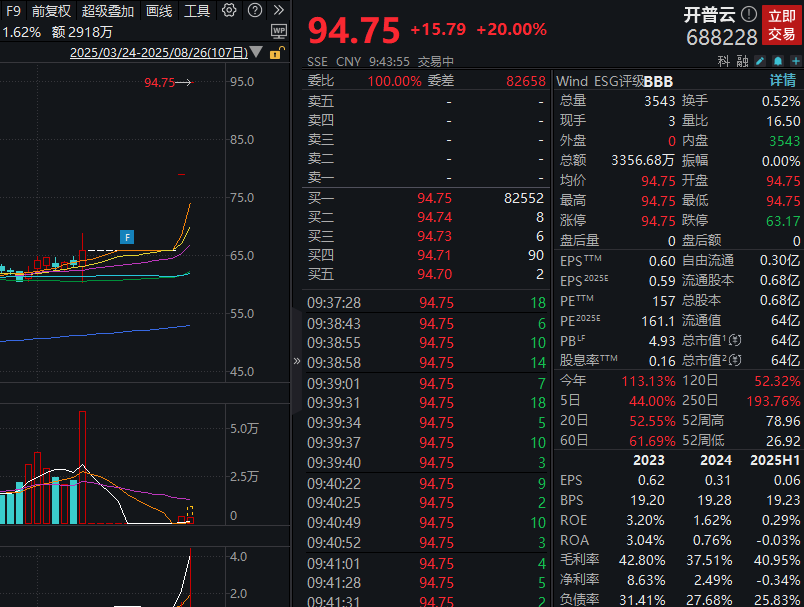
Task: Click the F marker on chart
Action: (x=127, y=237)
